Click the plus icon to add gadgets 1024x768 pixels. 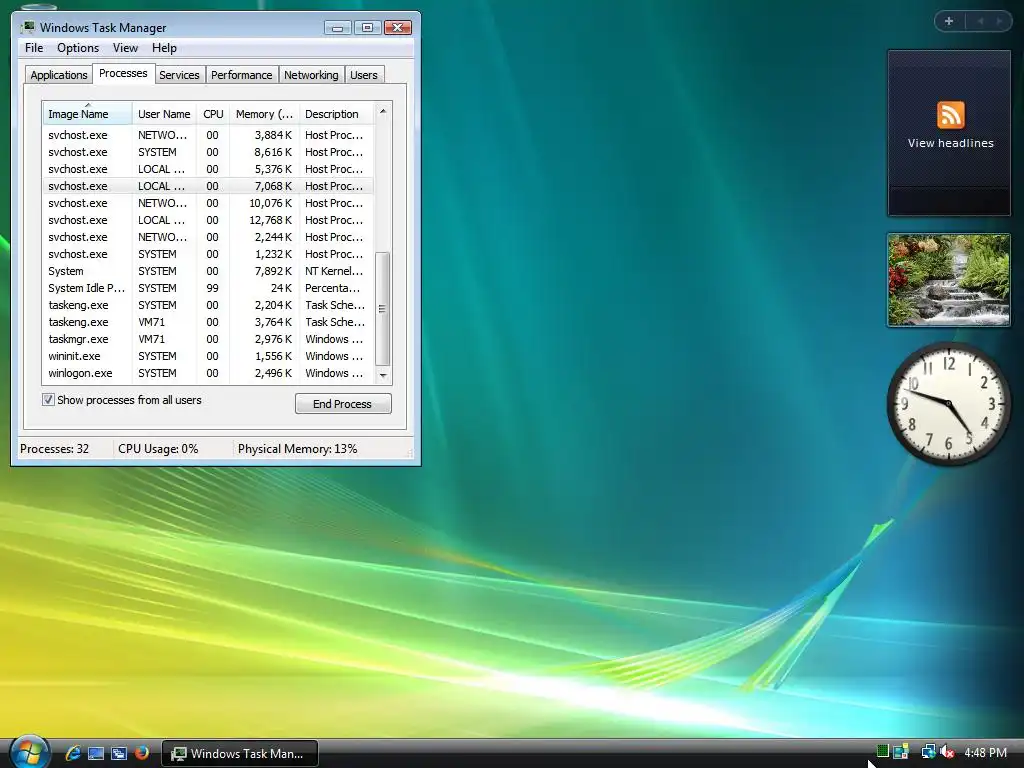(949, 21)
